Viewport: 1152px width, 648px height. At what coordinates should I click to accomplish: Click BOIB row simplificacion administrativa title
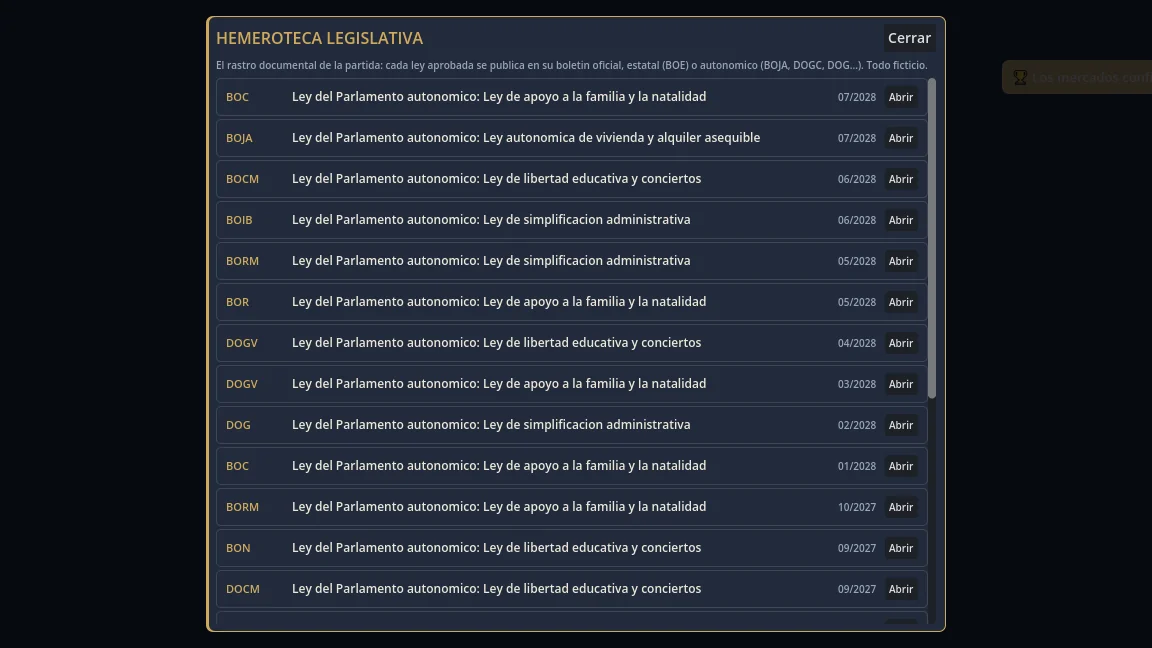point(491,220)
